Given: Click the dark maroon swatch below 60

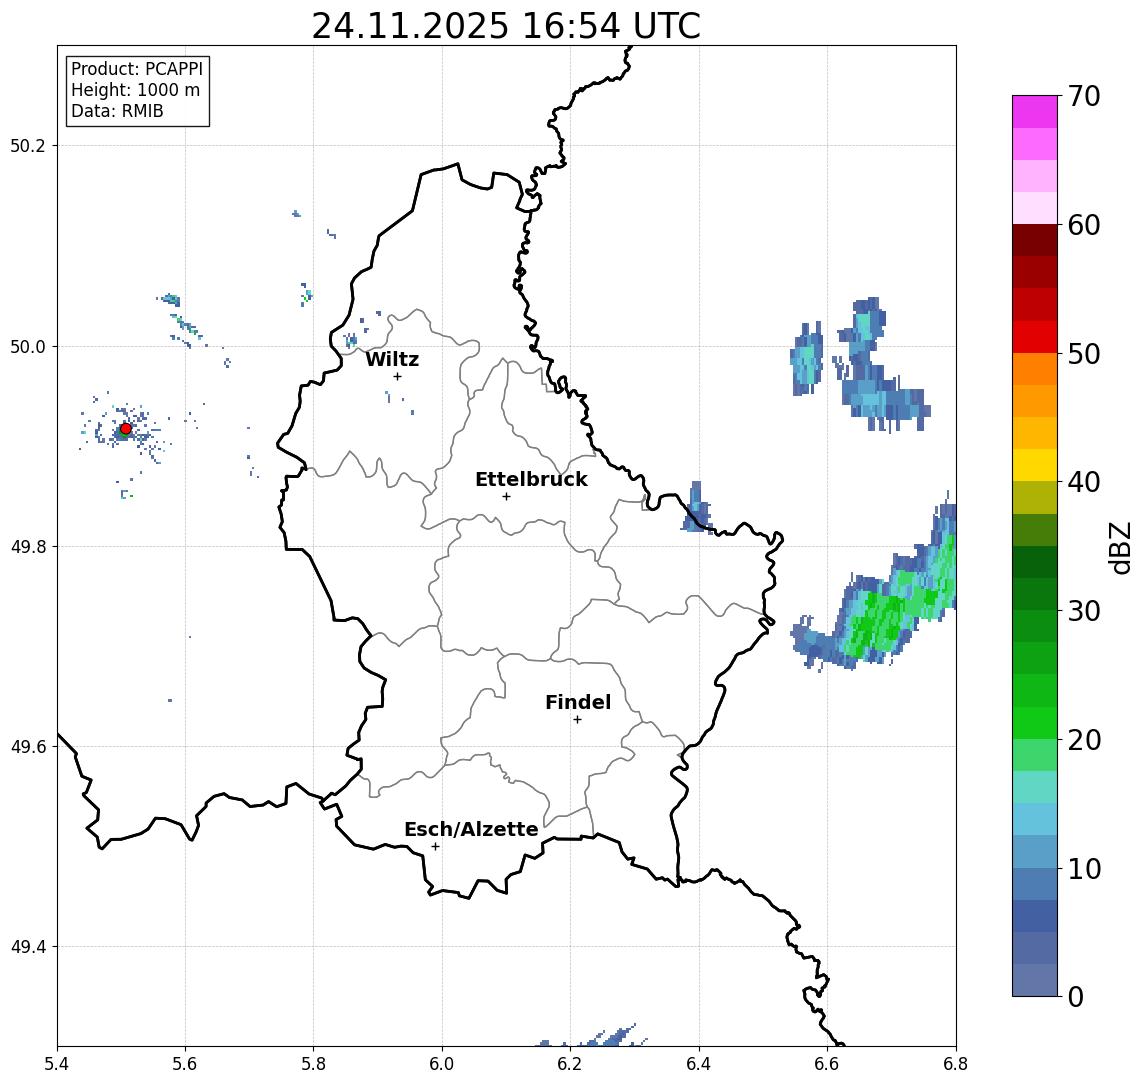Looking at the screenshot, I should (1035, 240).
